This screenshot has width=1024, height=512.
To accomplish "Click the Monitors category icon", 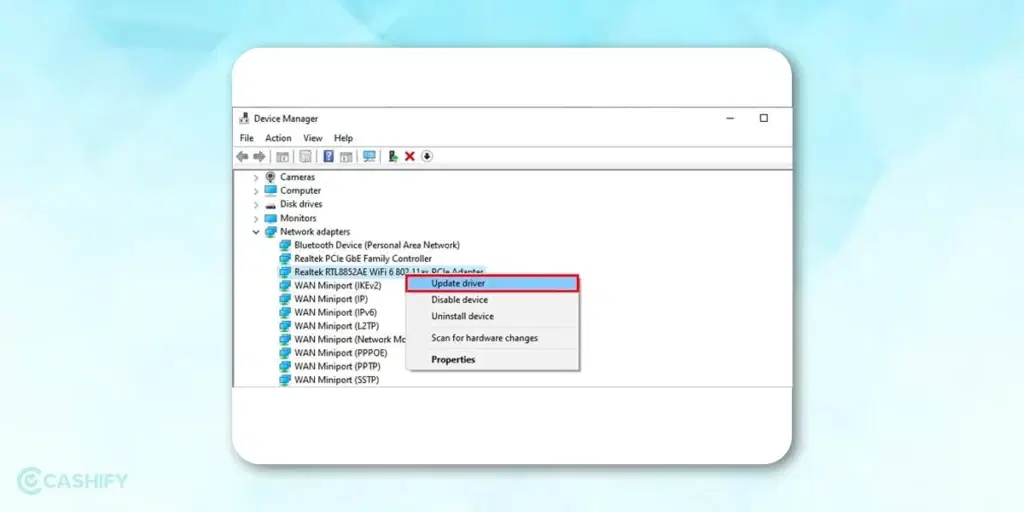I will pyautogui.click(x=271, y=218).
